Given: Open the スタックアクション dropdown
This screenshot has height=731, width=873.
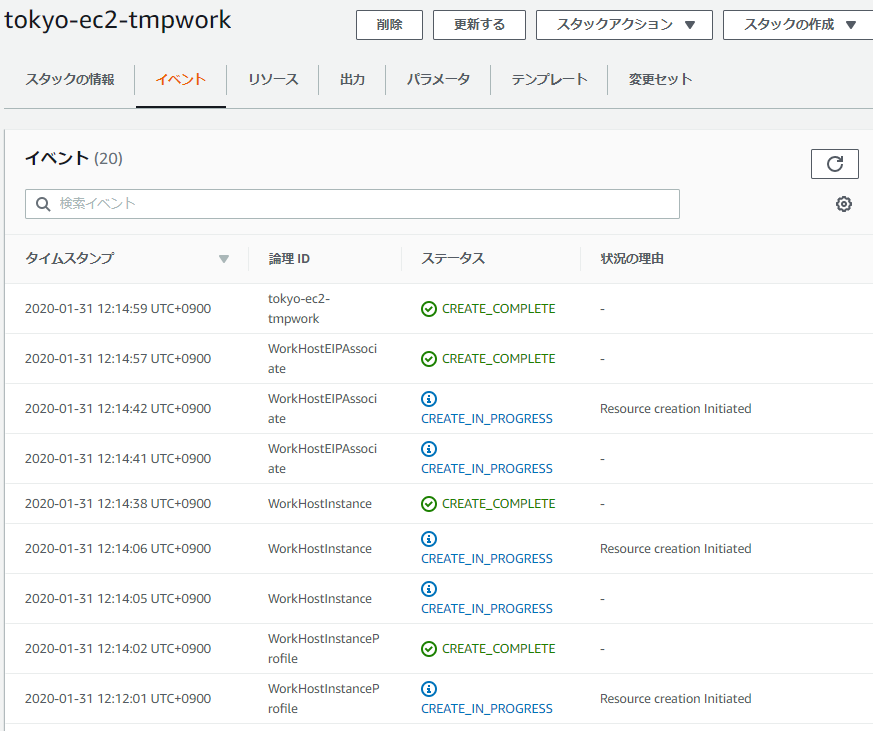Looking at the screenshot, I should point(623,25).
